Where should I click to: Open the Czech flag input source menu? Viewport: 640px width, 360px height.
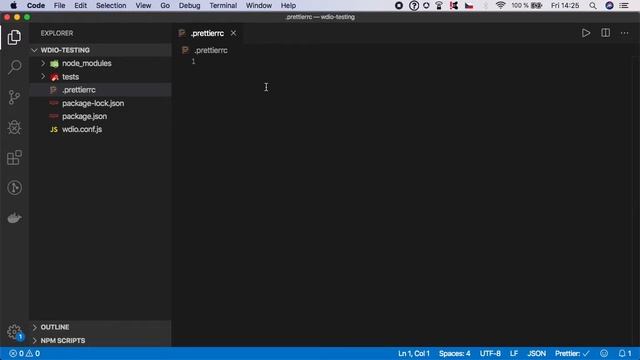click(x=469, y=6)
